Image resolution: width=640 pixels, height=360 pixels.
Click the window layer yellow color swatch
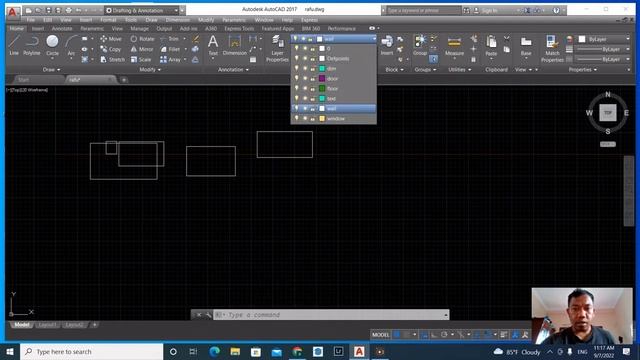click(322, 118)
